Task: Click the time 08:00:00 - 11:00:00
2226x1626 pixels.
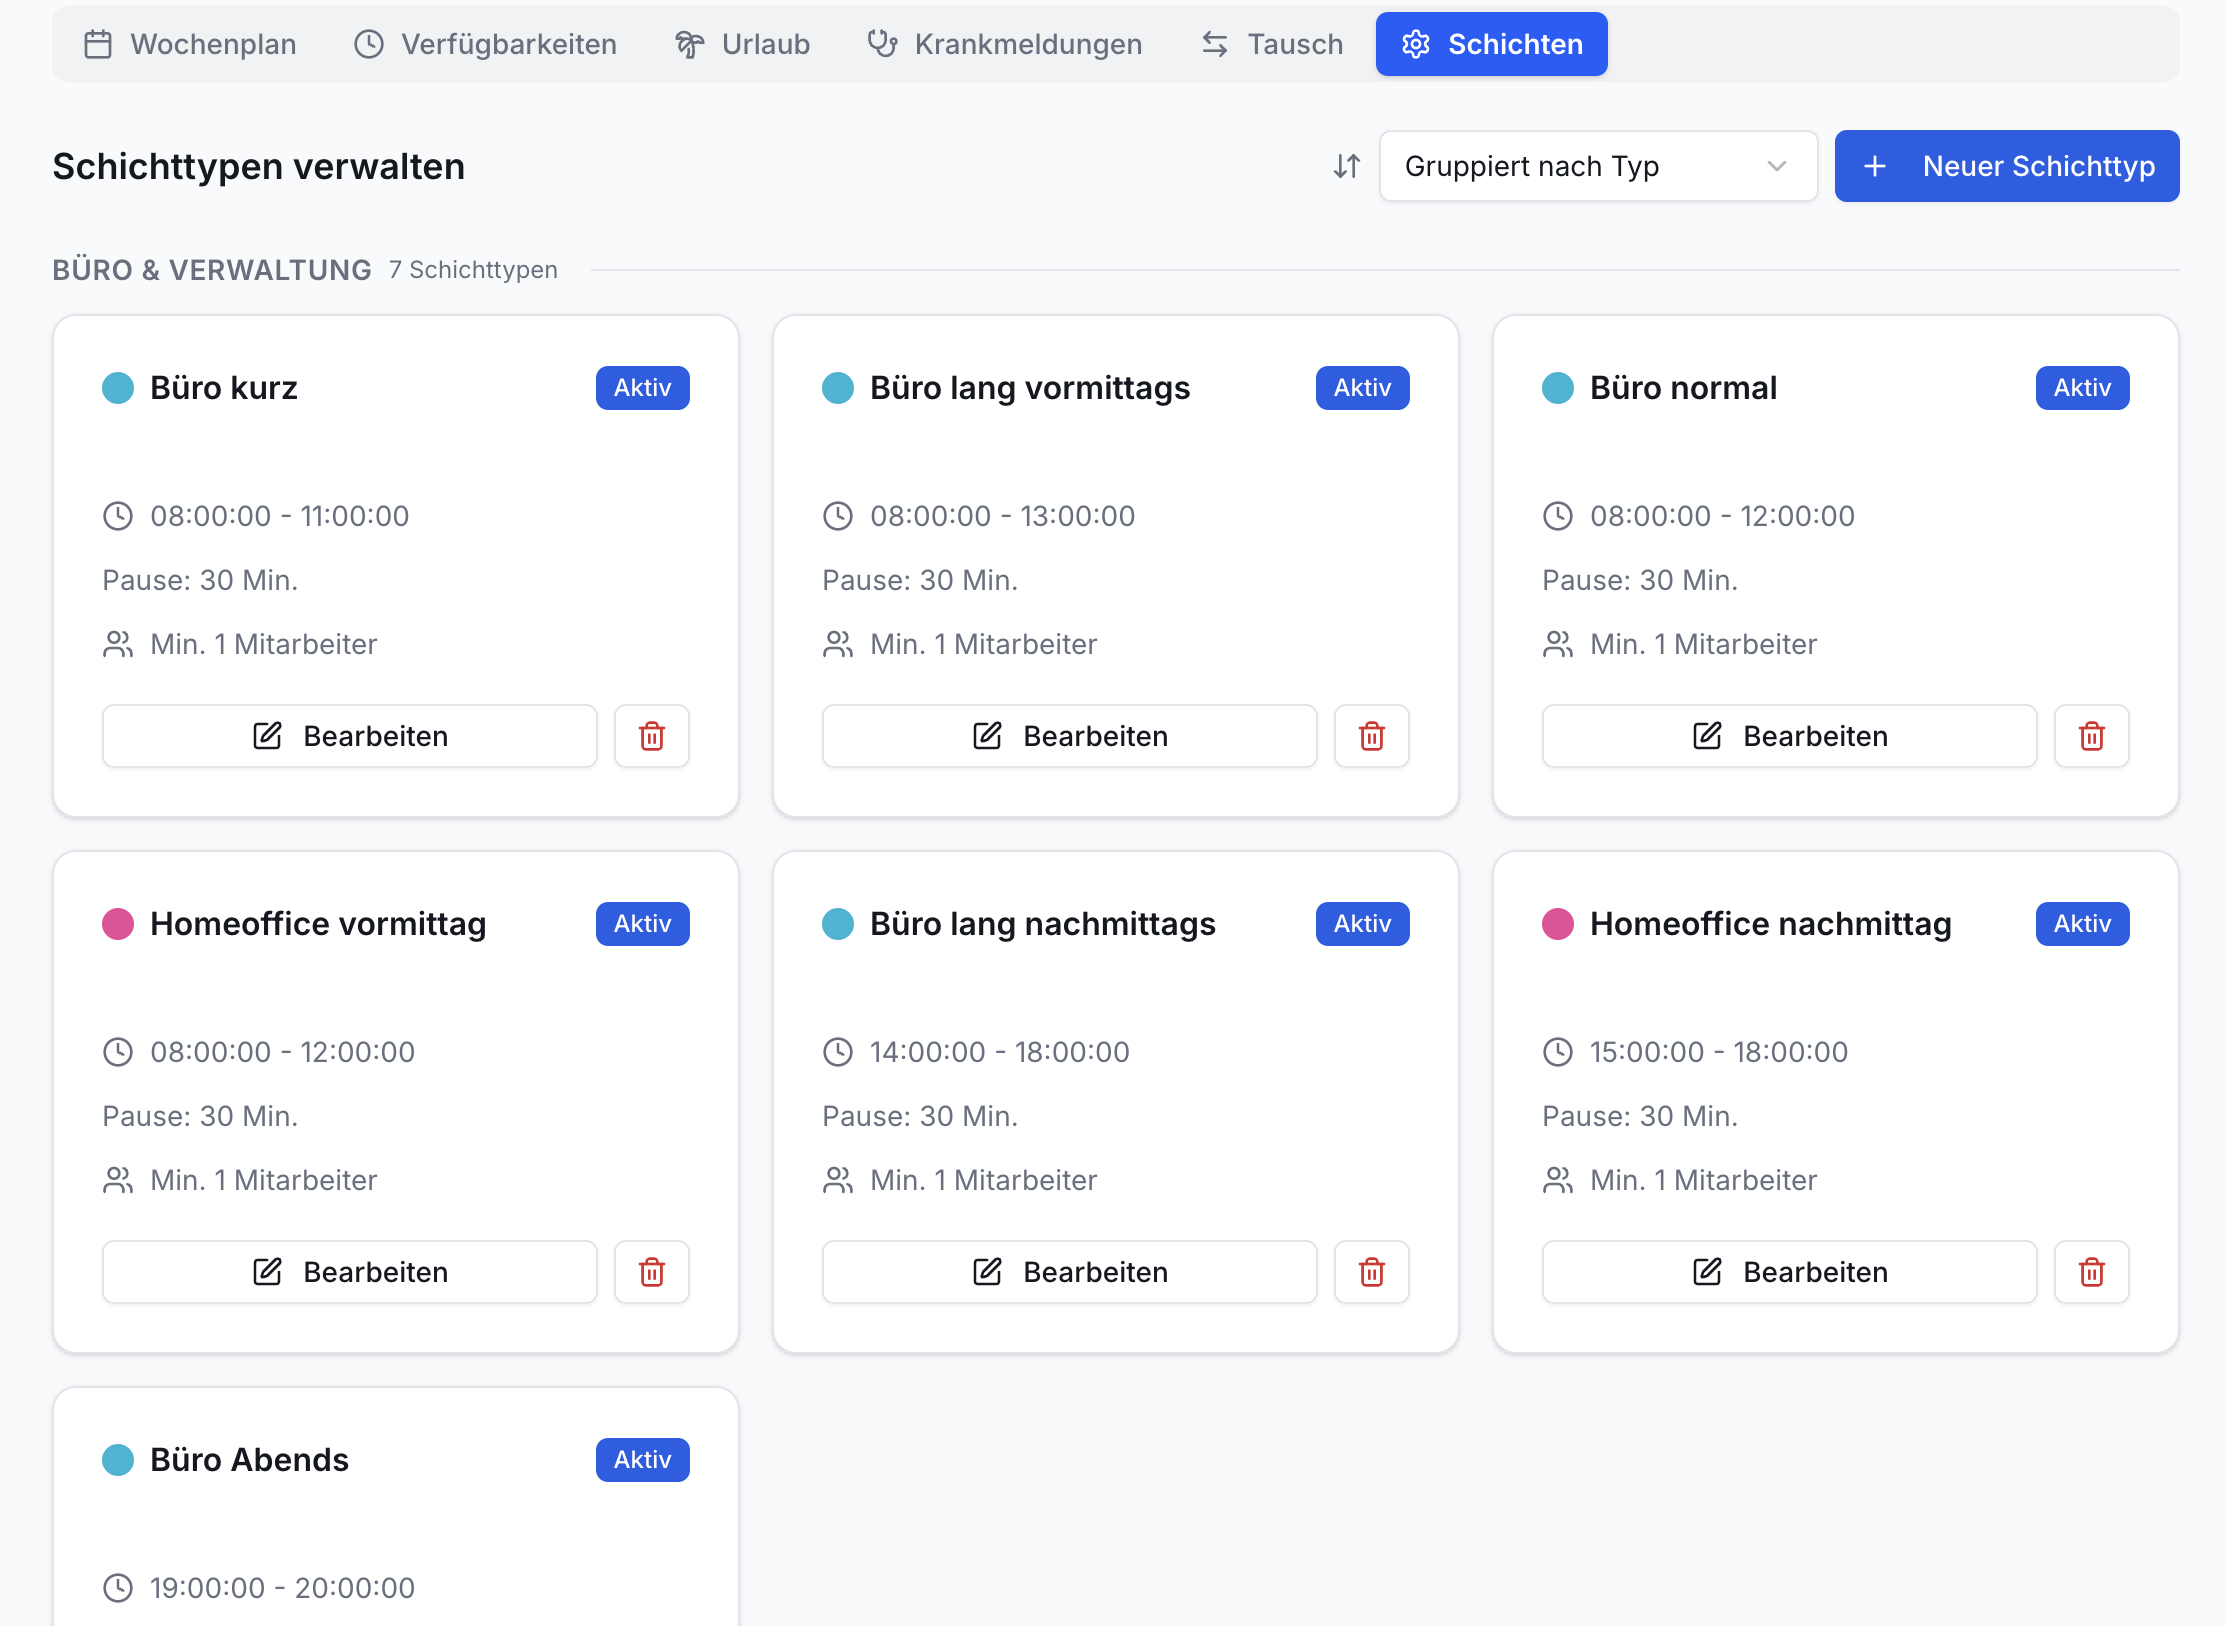Action: click(280, 516)
